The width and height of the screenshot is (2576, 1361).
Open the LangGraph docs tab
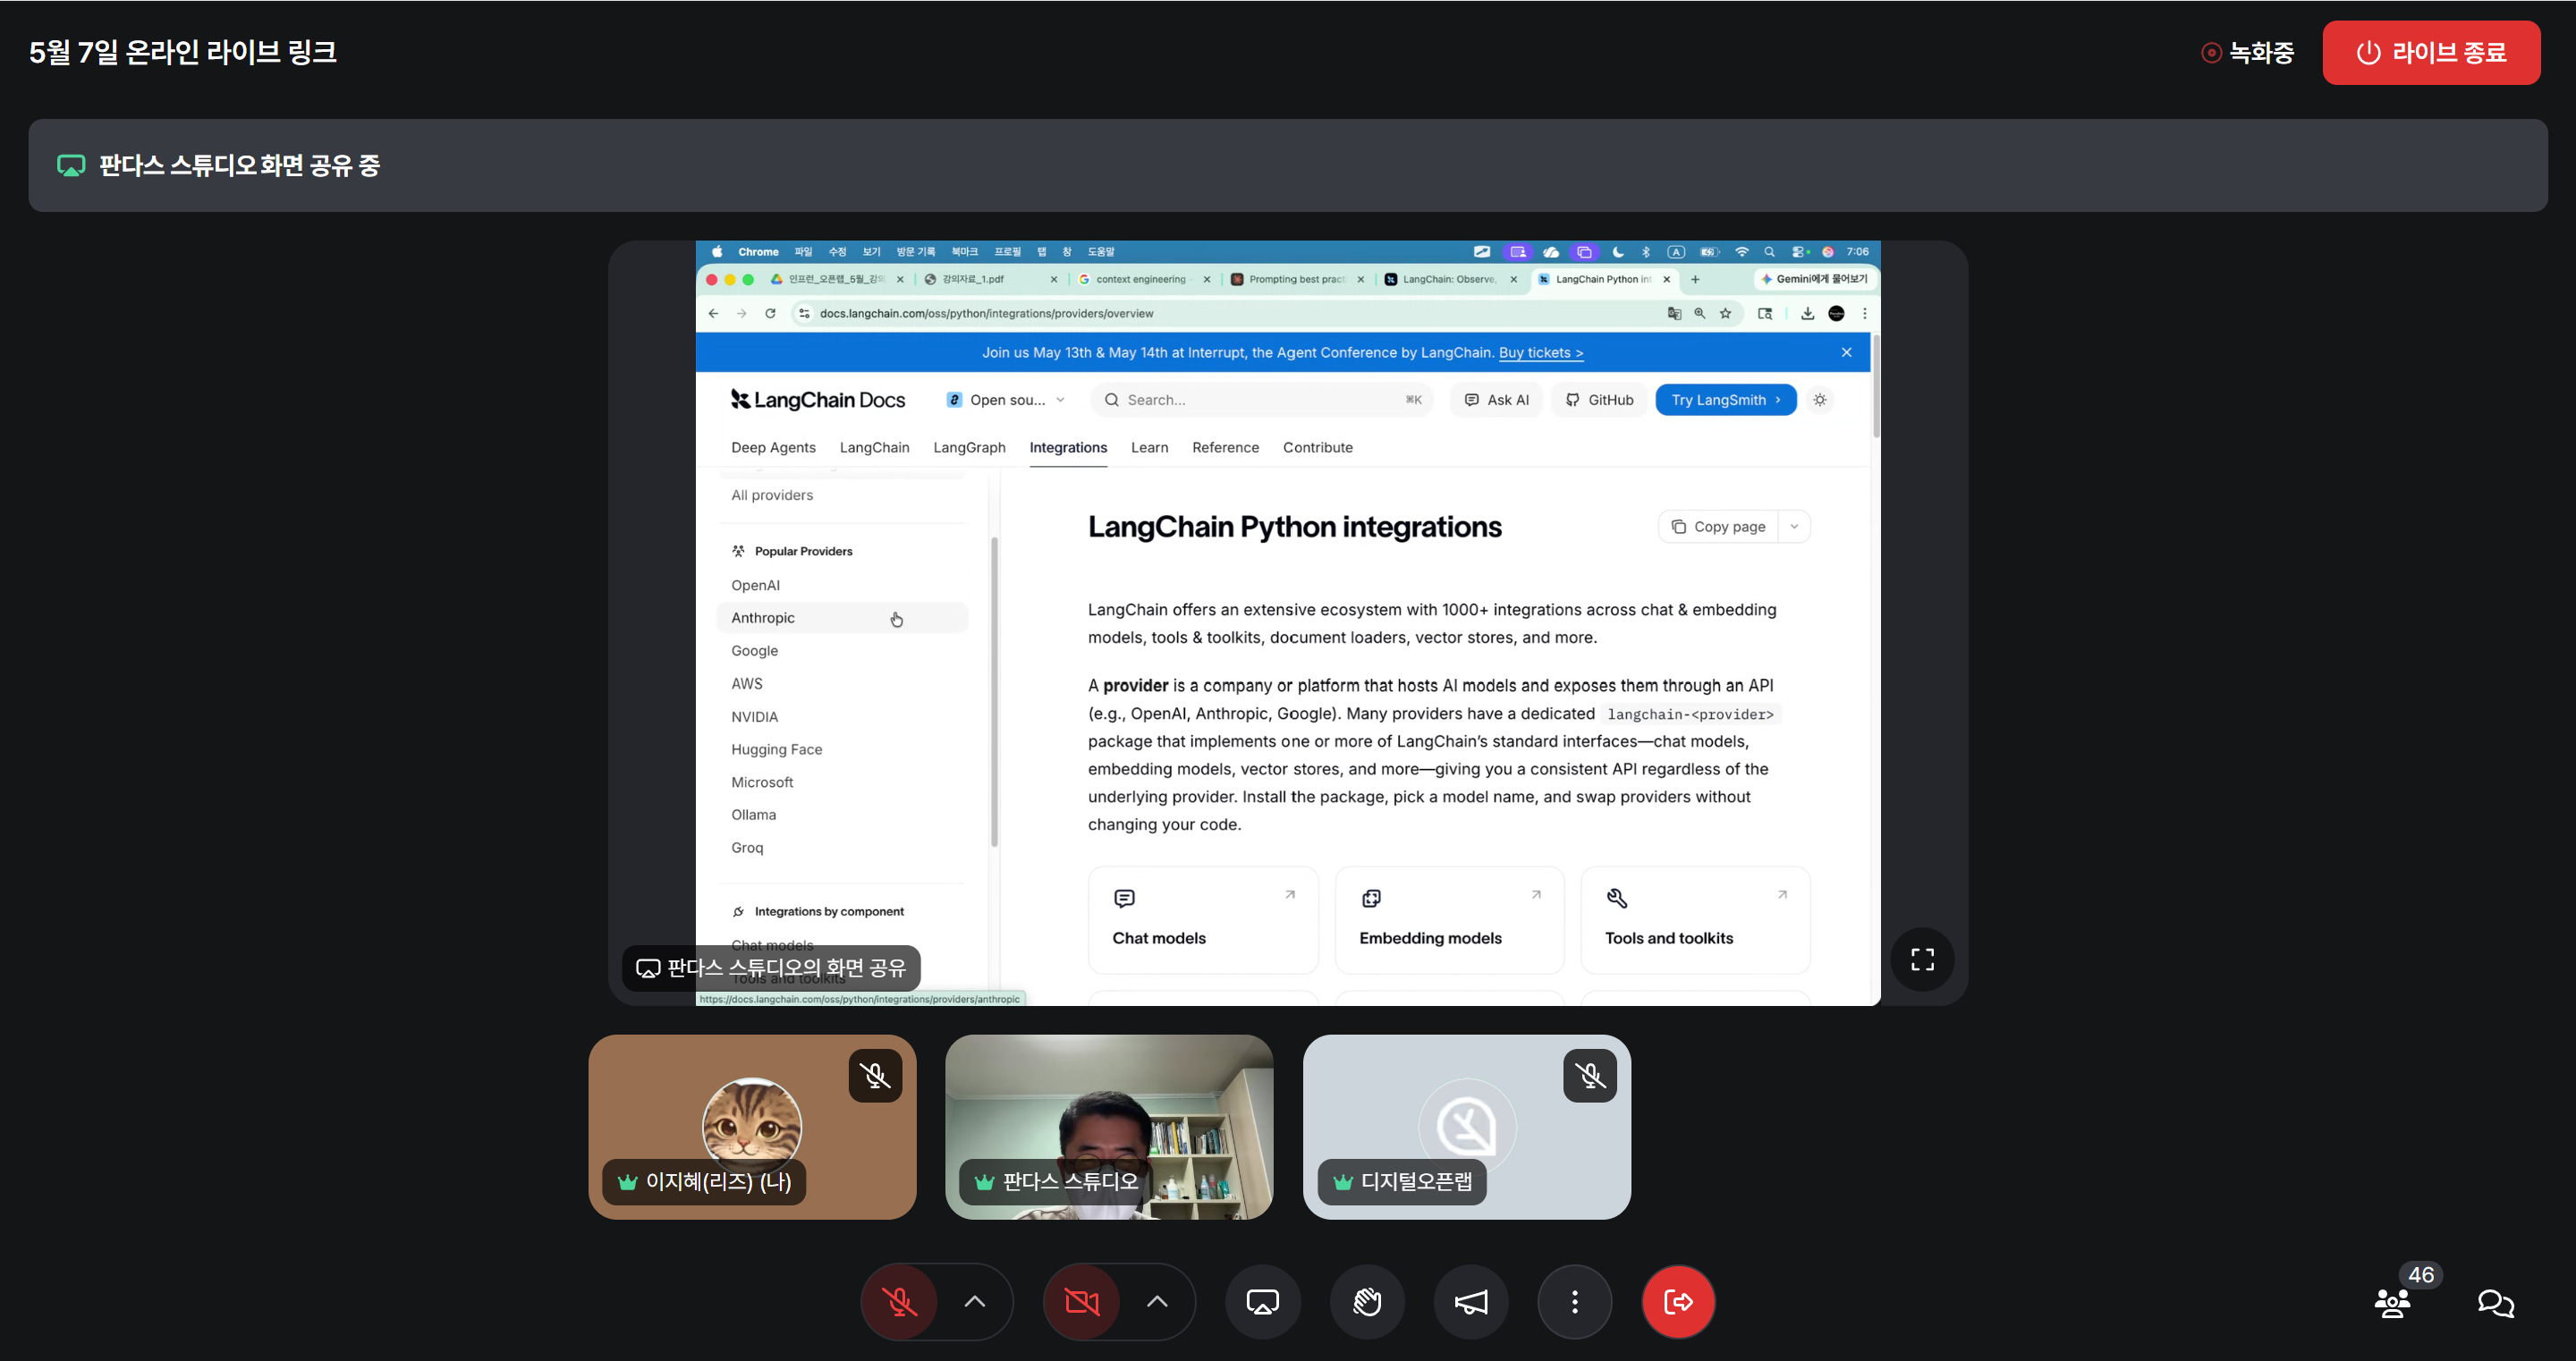coord(969,448)
